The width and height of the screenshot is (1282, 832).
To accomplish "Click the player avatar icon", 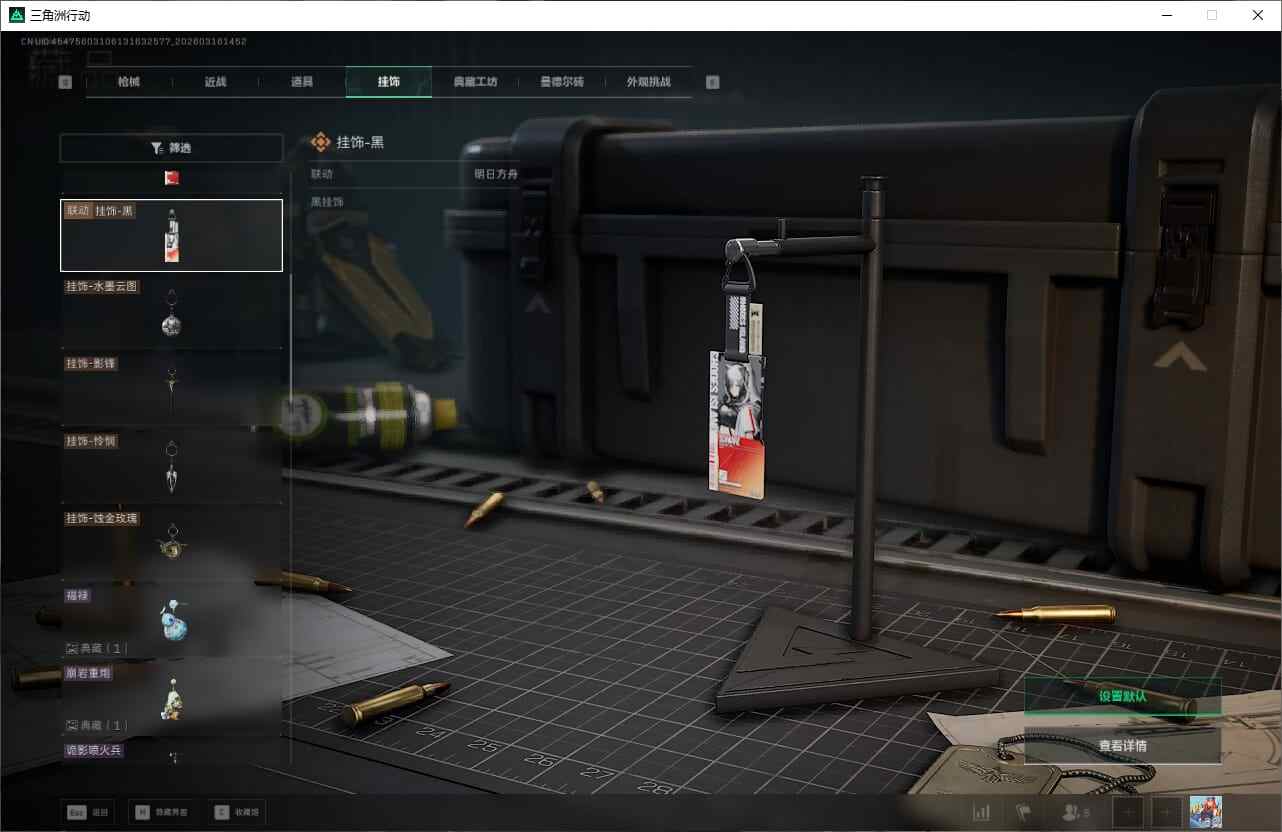I will click(1205, 813).
